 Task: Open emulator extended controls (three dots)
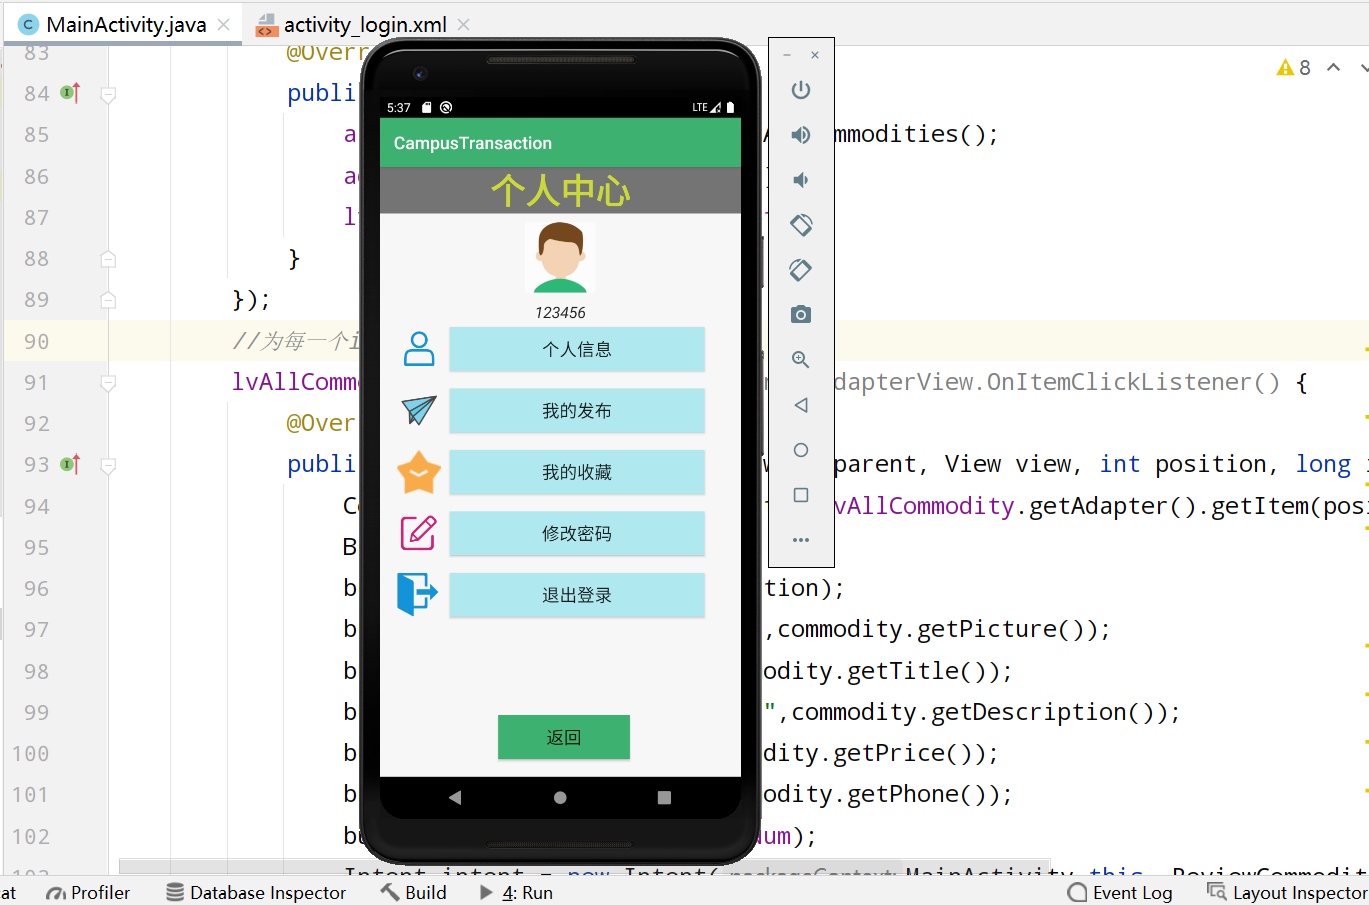click(801, 540)
